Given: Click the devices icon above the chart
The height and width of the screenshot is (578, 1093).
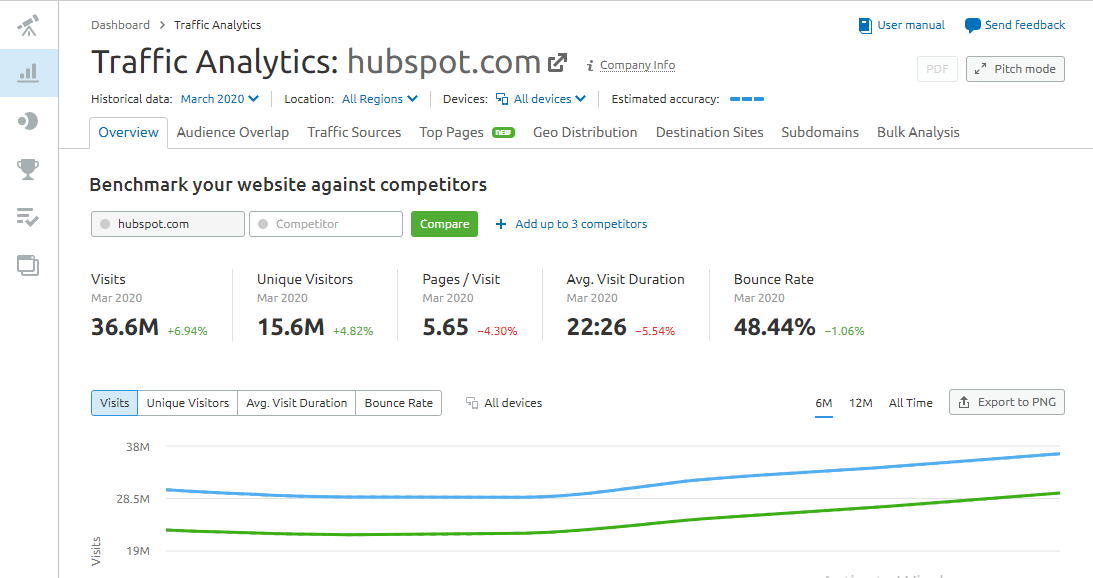Looking at the screenshot, I should (x=472, y=403).
